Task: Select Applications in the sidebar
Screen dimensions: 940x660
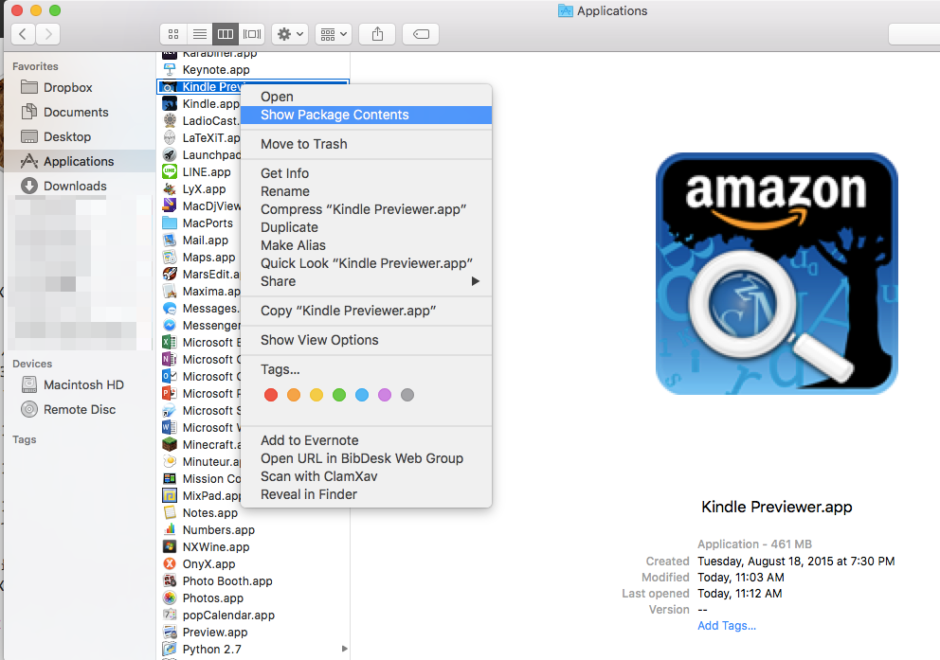Action: 79,161
